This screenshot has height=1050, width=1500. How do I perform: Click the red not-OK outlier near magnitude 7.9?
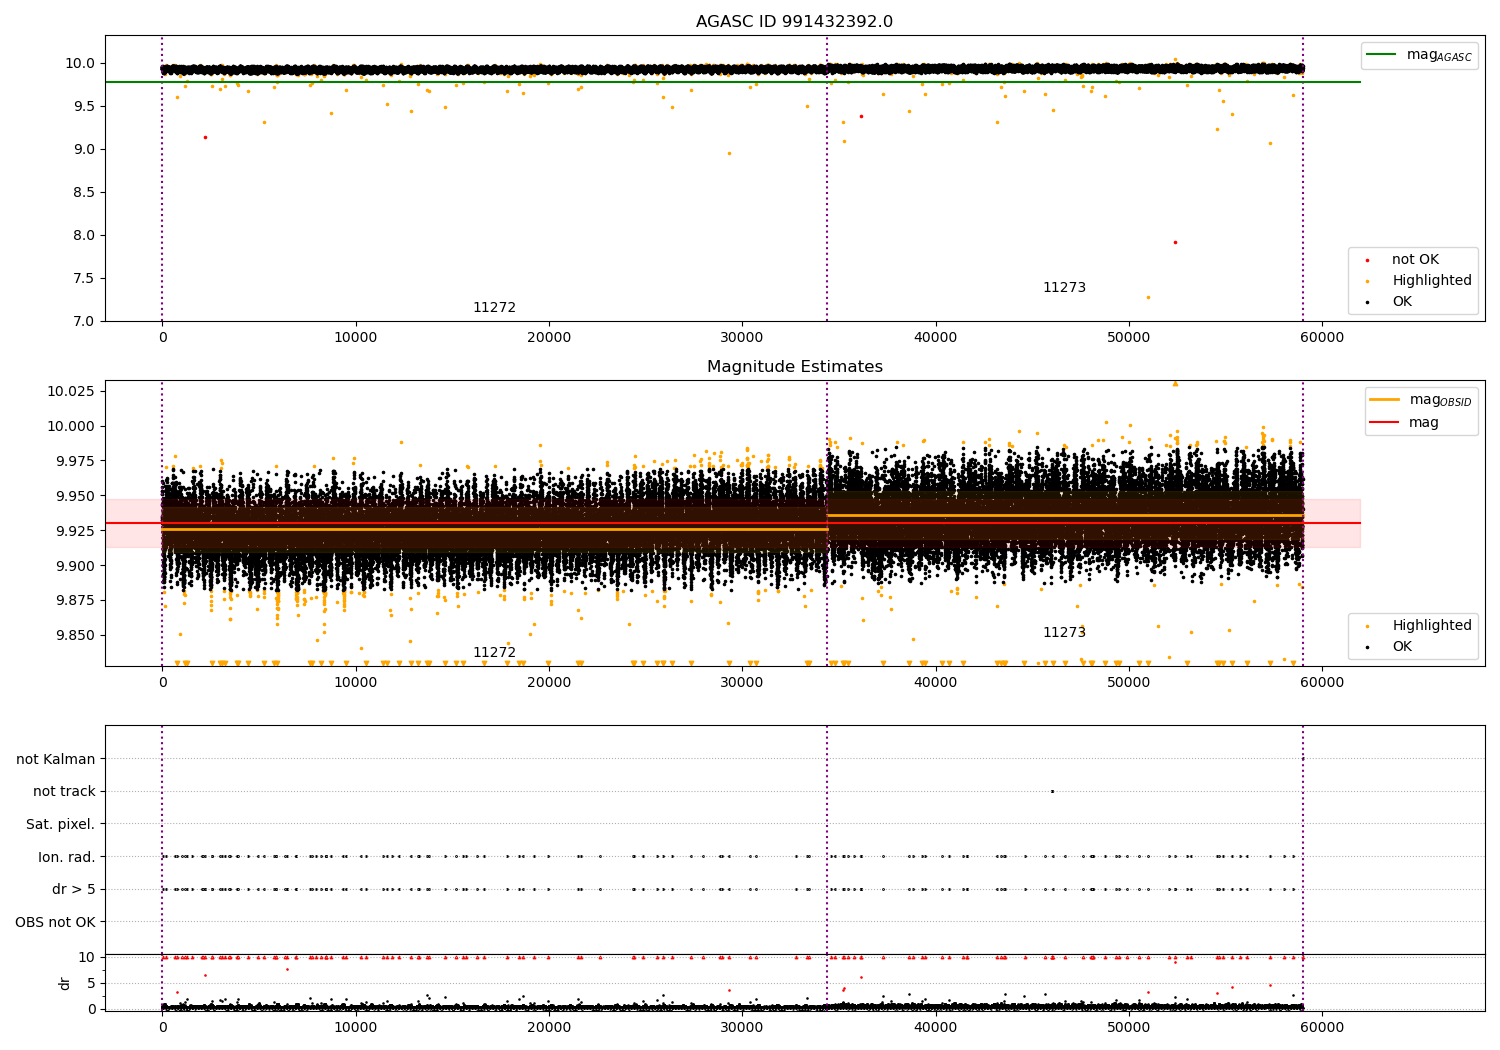1175,242
